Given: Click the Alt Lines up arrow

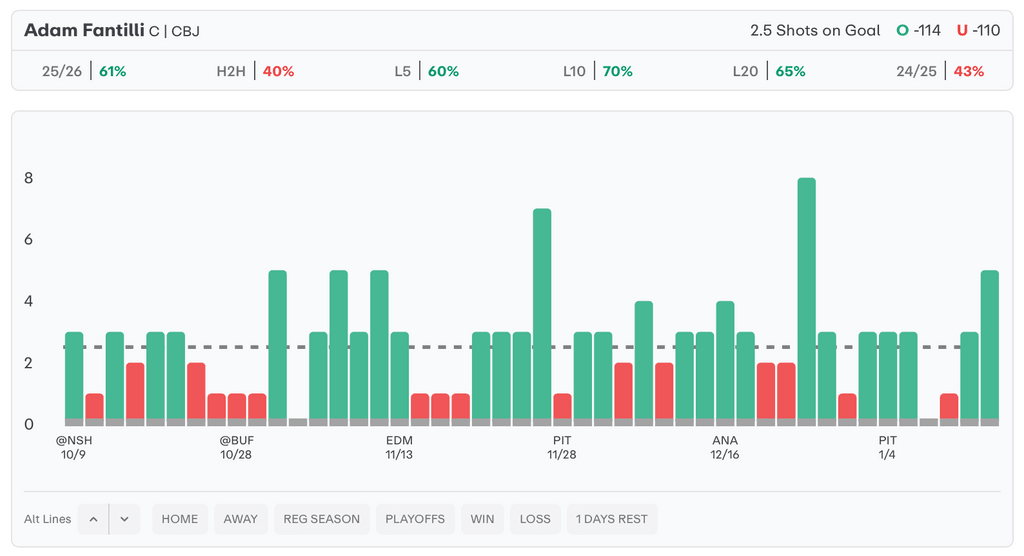Looking at the screenshot, I should tap(93, 519).
